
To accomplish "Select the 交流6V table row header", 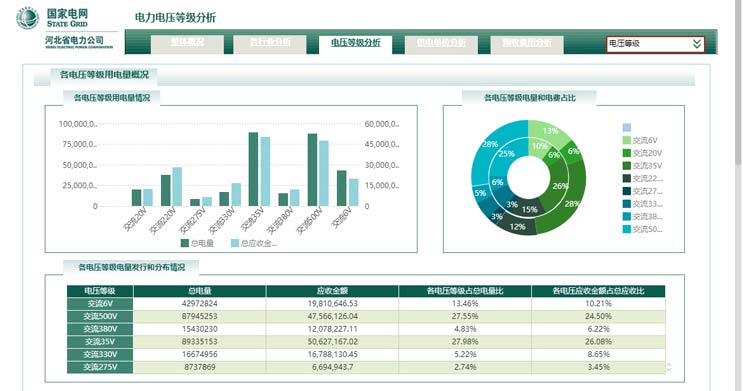I will point(100,304).
